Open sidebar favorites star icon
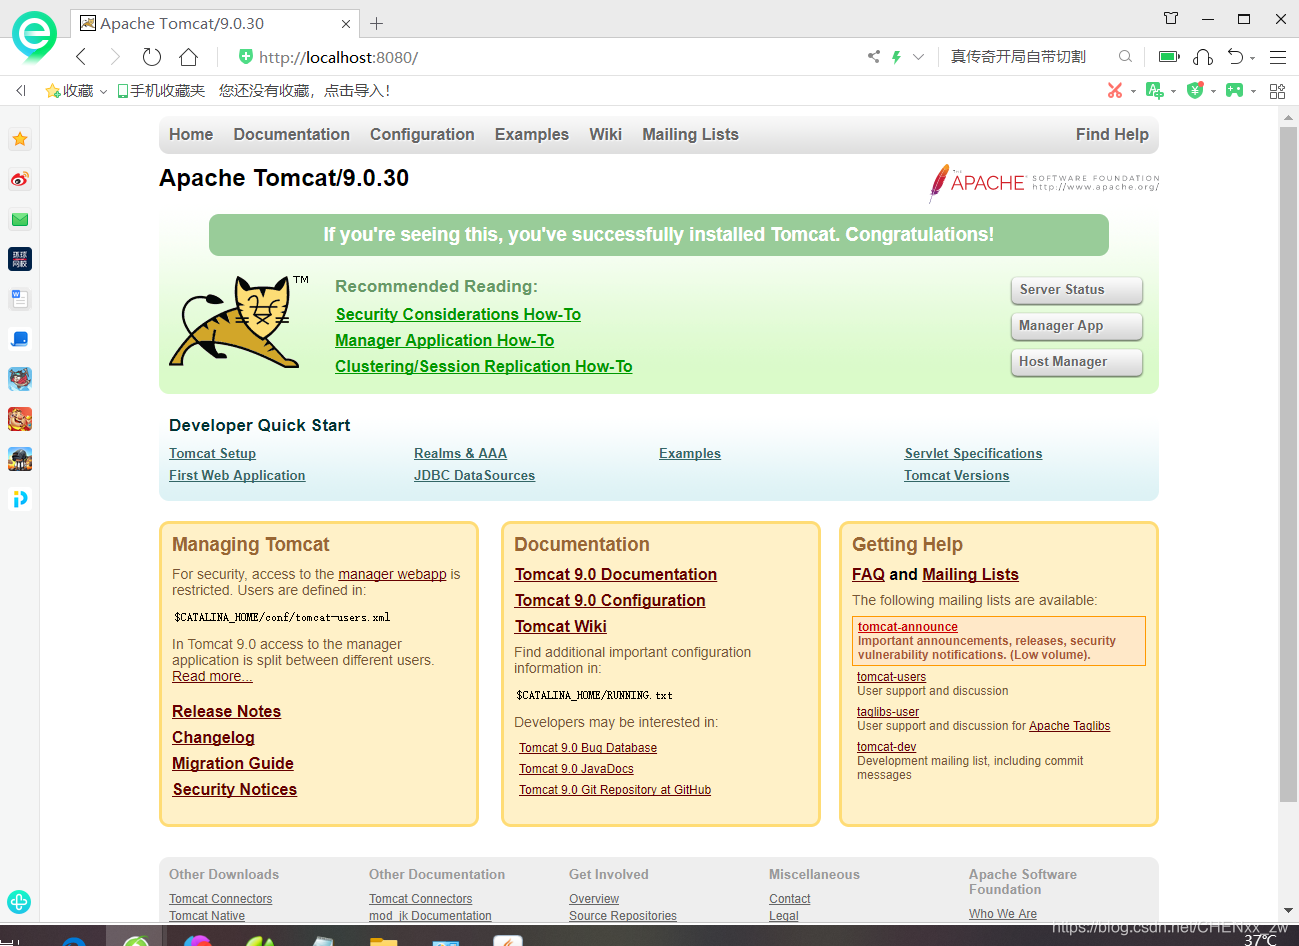This screenshot has width=1299, height=946. coord(20,139)
